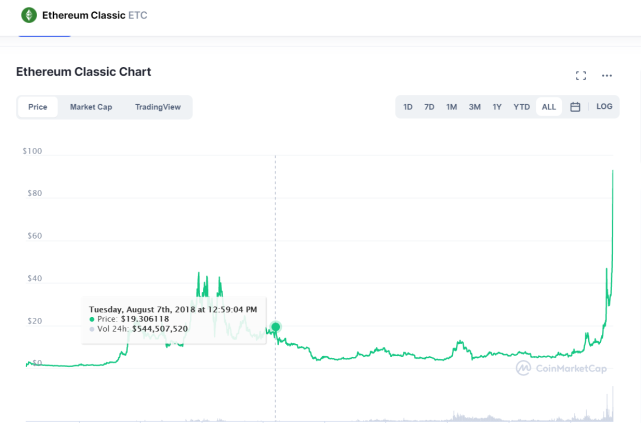Select the ALL time range
Image resolution: width=641 pixels, height=423 pixels.
pyautogui.click(x=549, y=107)
